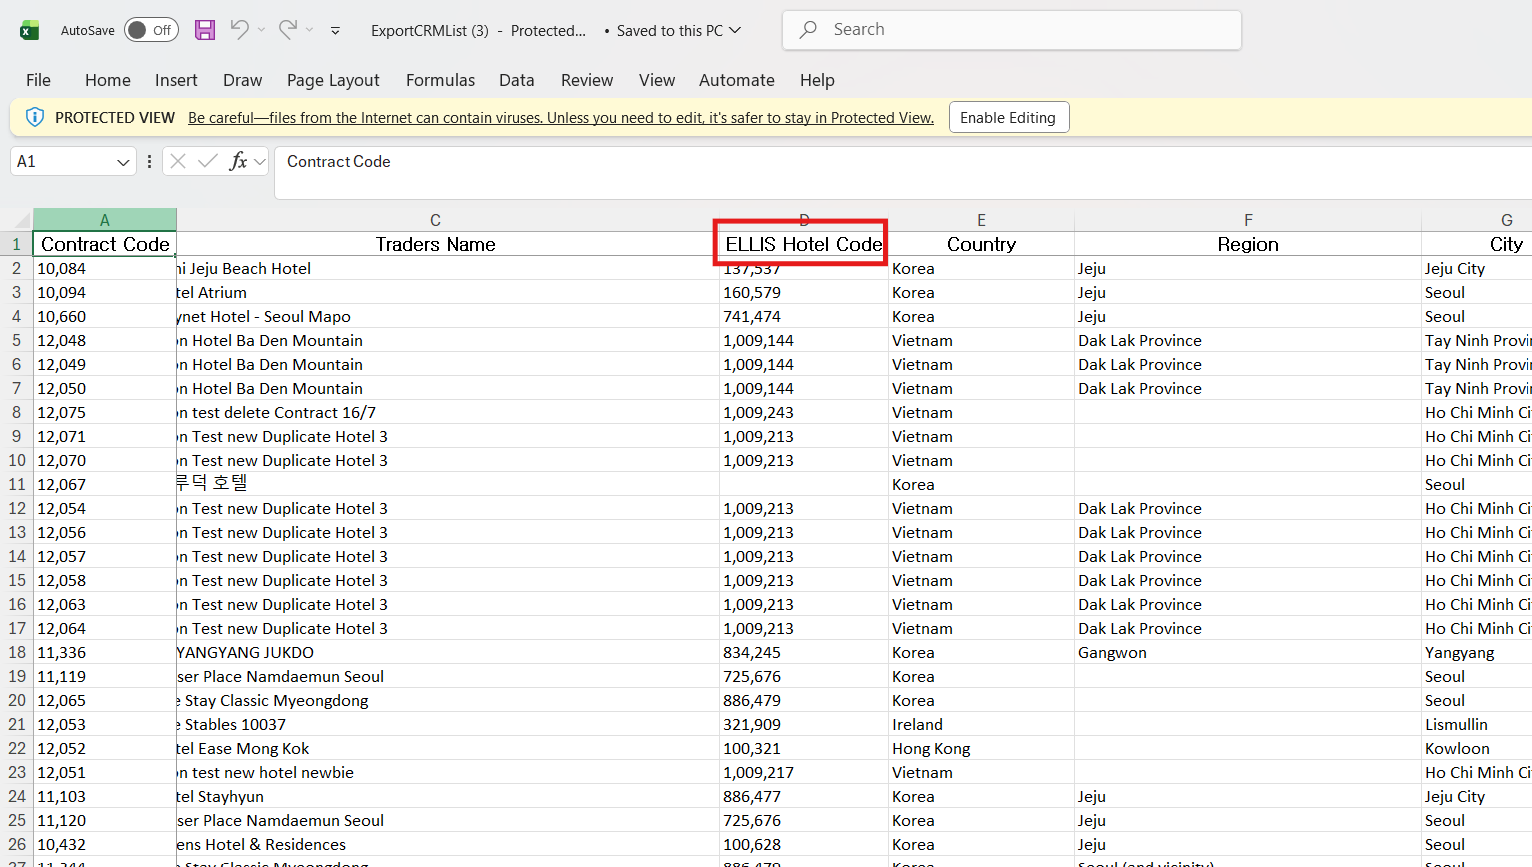Select the ELLIS Hotel Code header cell

point(802,244)
